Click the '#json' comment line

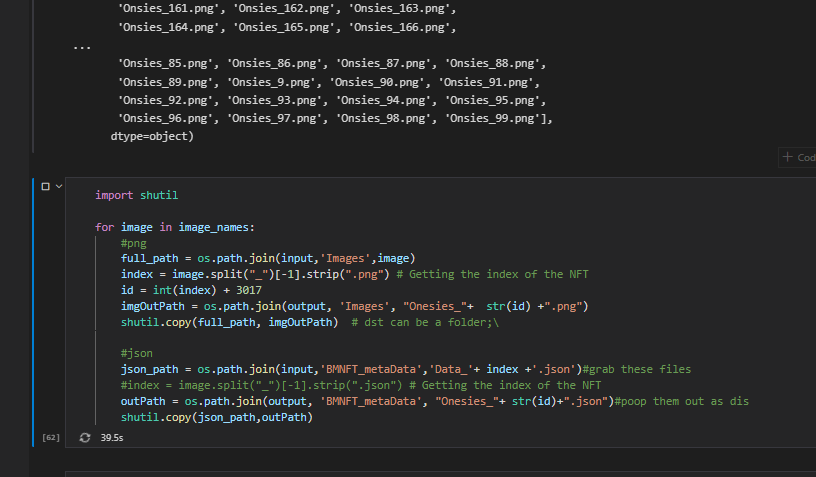(x=136, y=353)
